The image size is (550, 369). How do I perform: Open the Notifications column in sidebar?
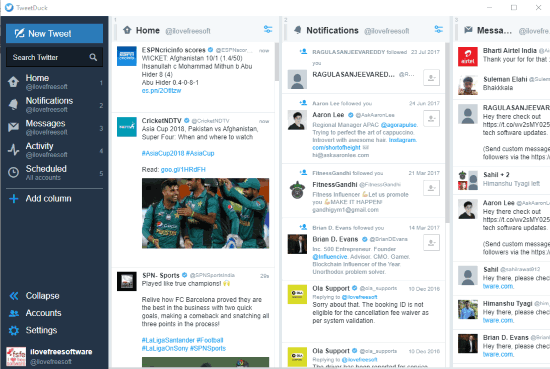[x=54, y=105]
